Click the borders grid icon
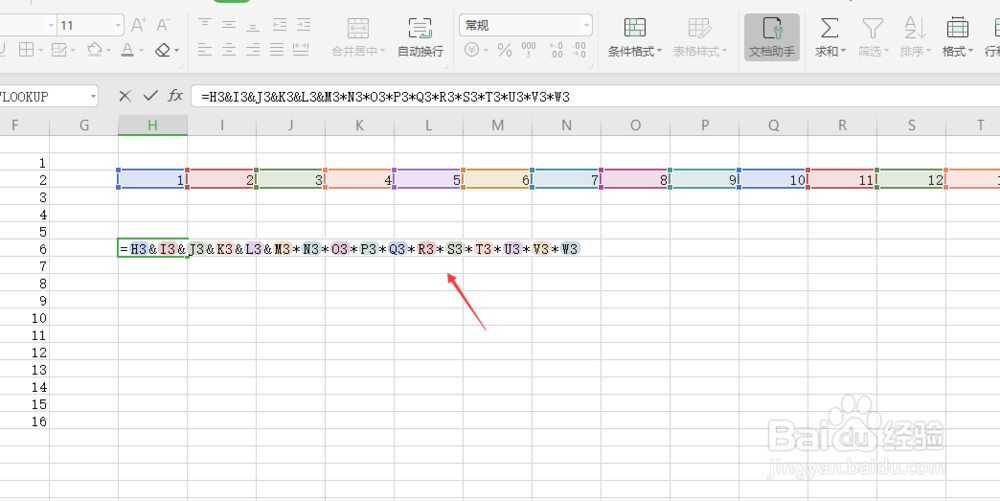This screenshot has width=1000, height=501. pyautogui.click(x=26, y=49)
